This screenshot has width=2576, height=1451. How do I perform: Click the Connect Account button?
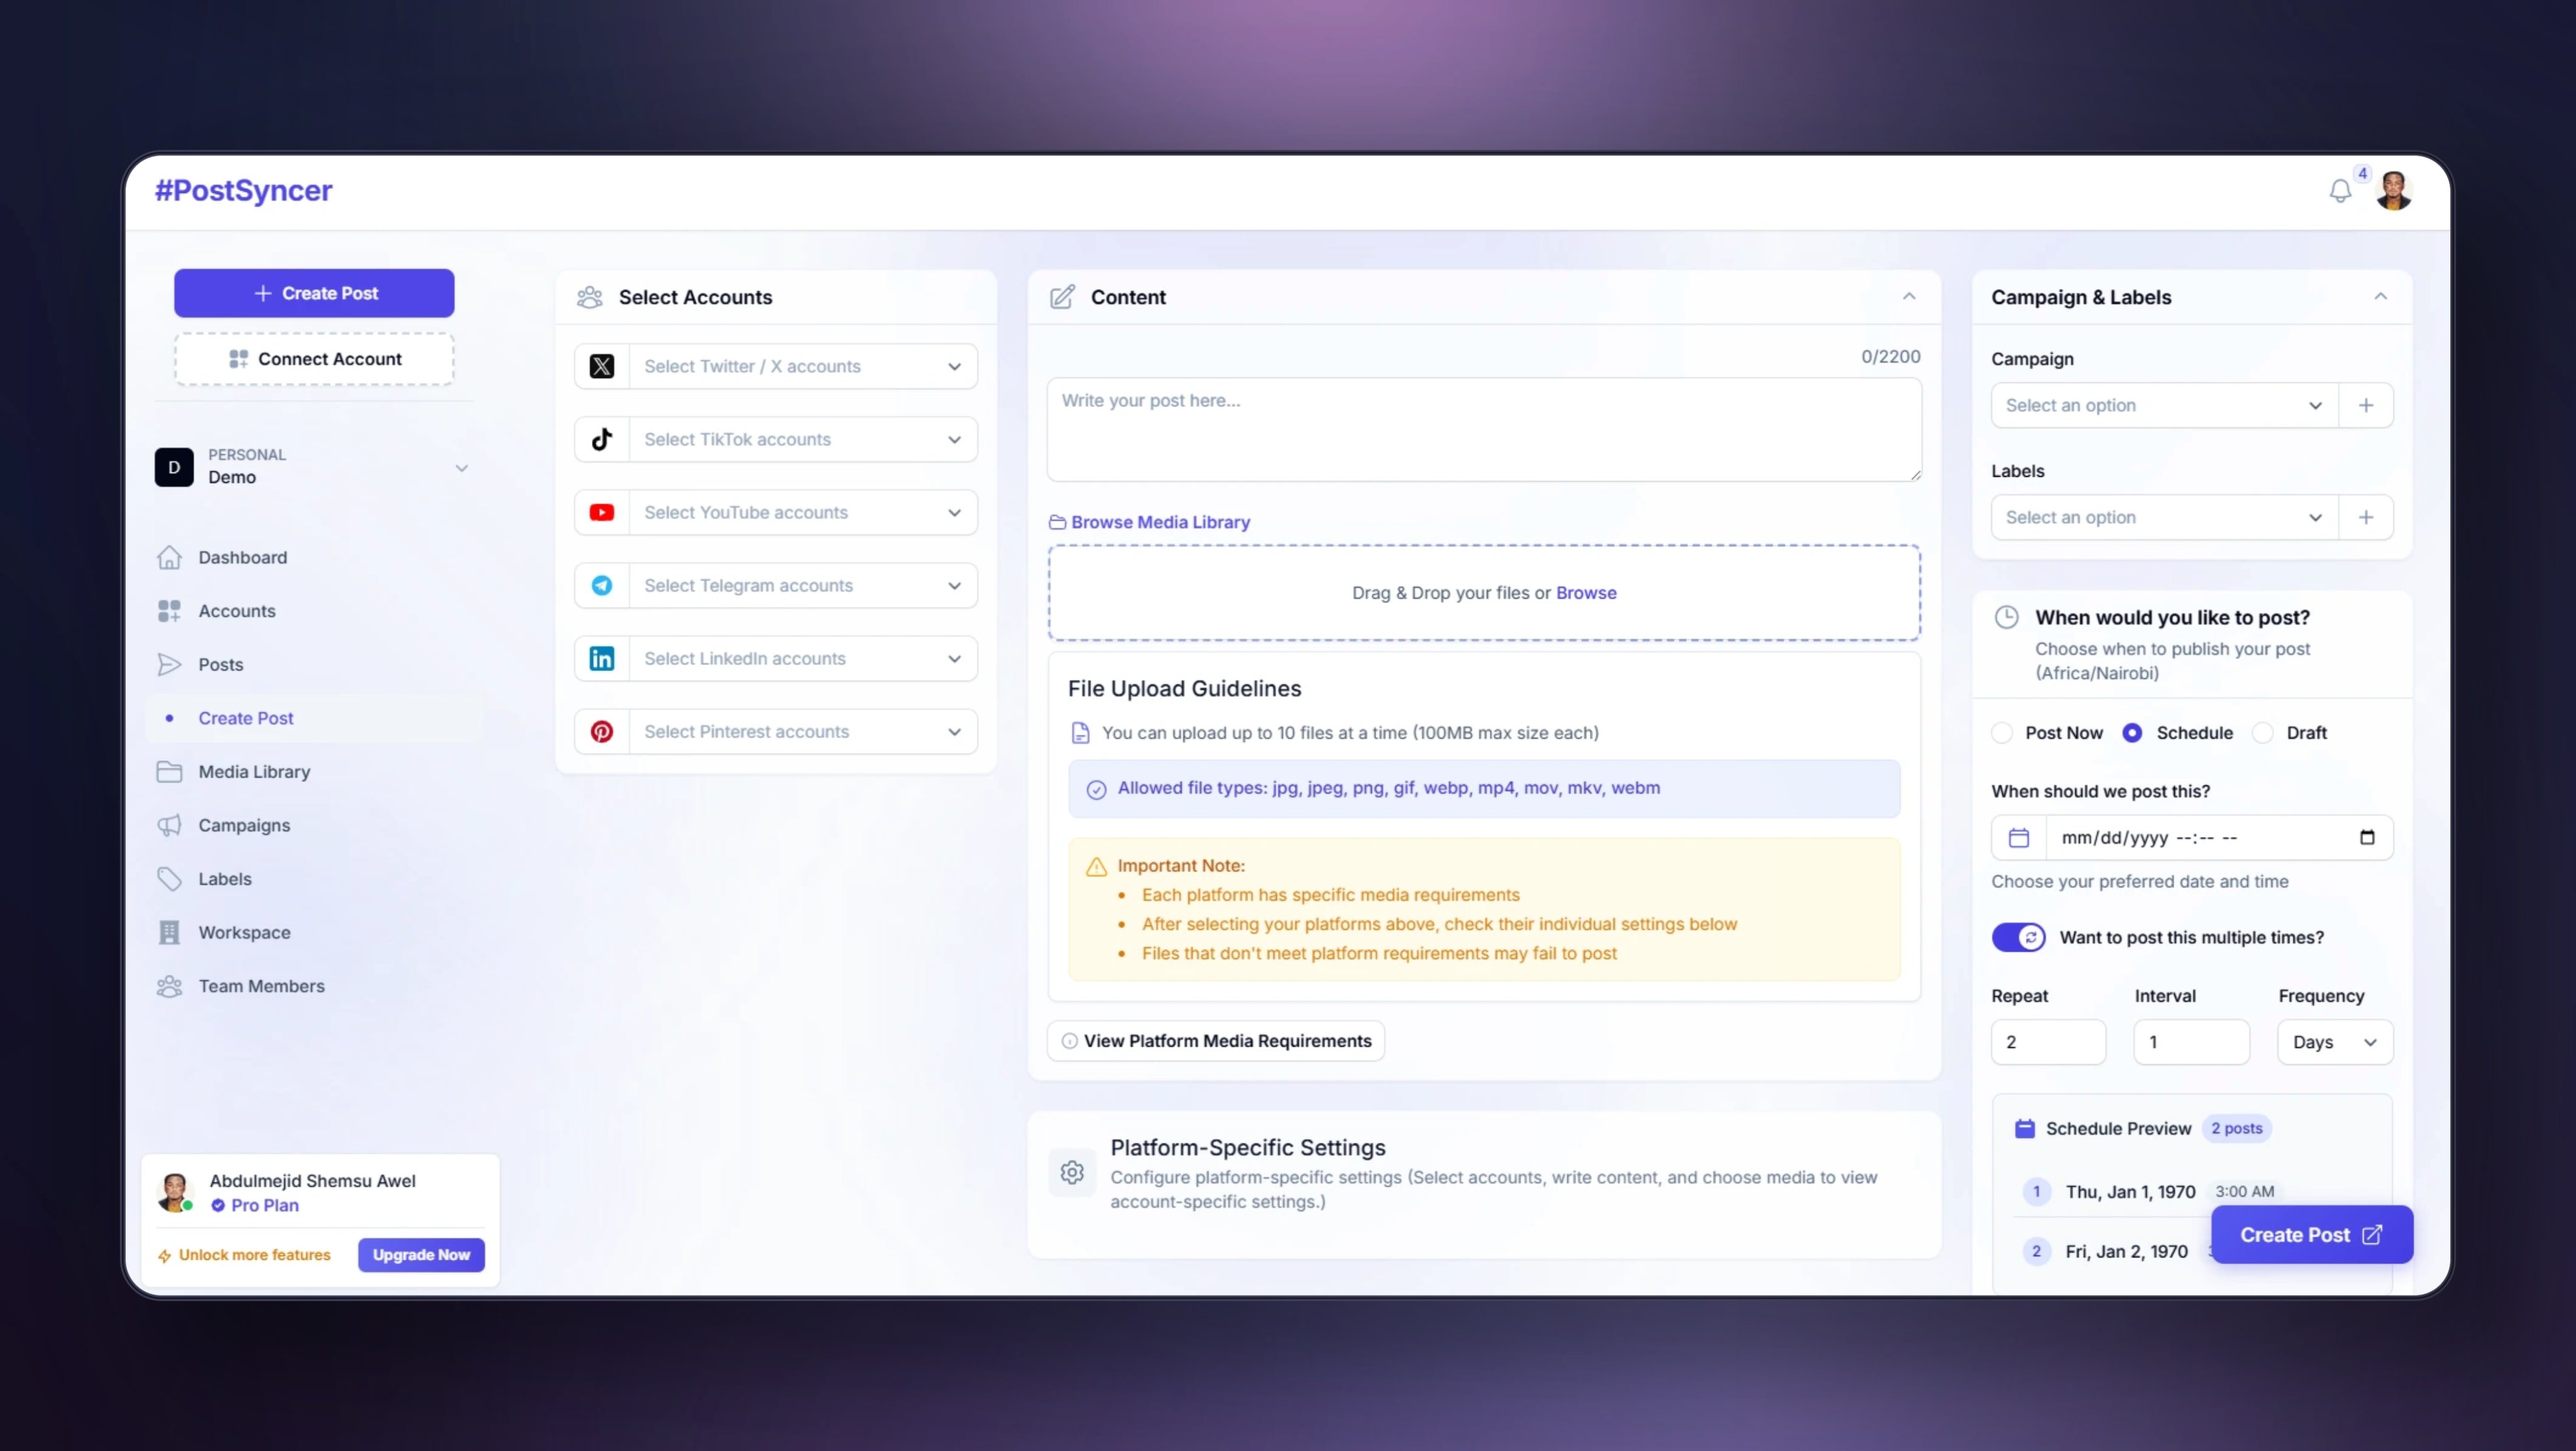314,359
